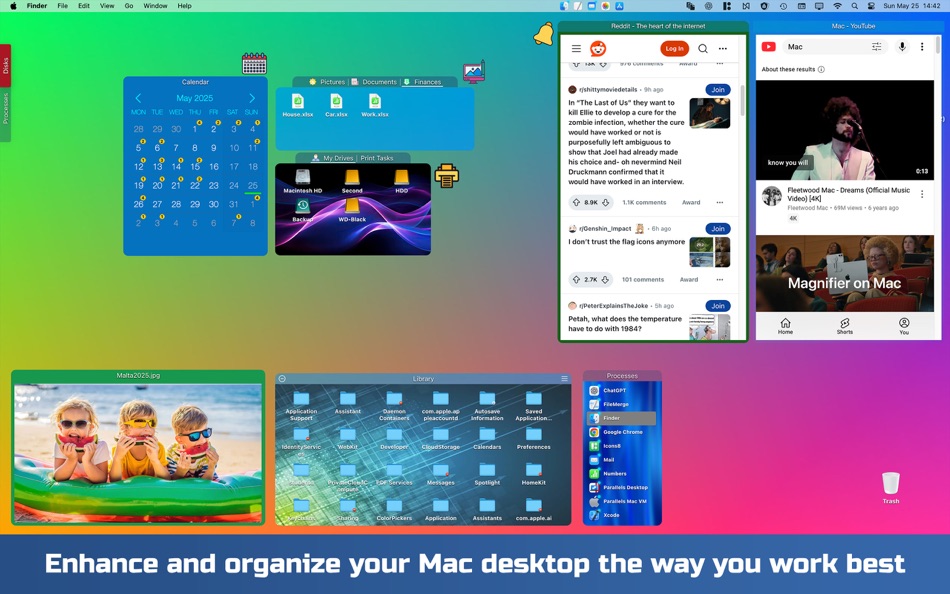Open the calendar desktop icon

pyautogui.click(x=253, y=62)
